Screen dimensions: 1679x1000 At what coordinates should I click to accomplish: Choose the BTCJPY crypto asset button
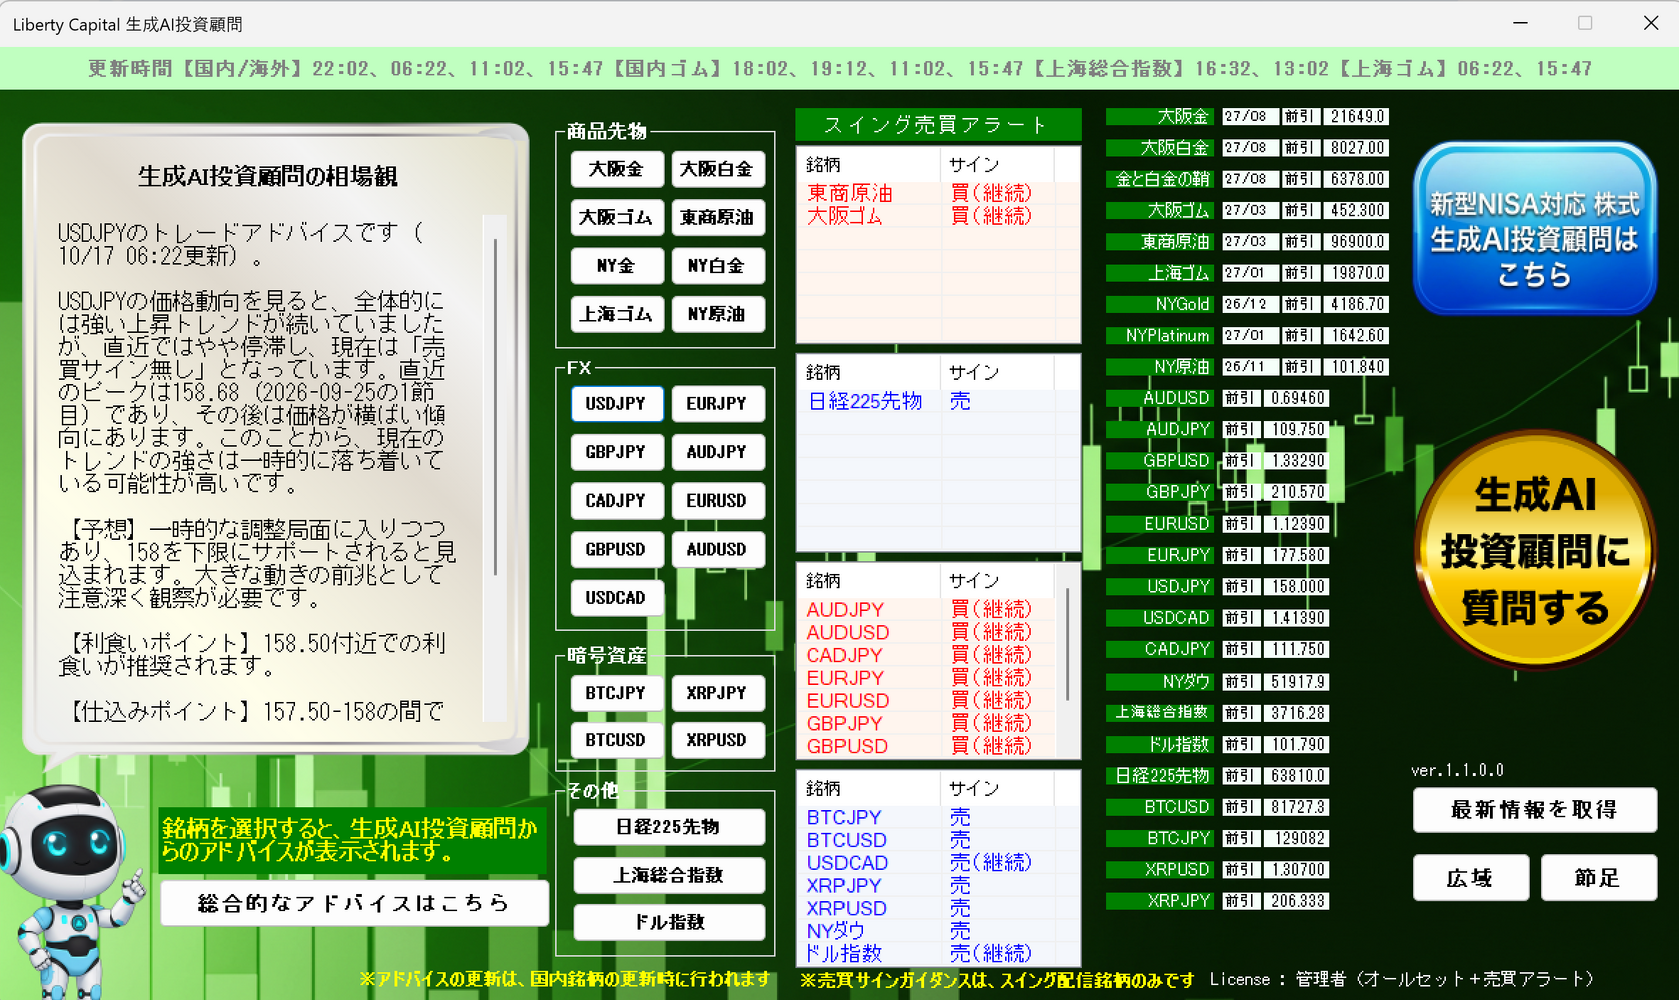coord(617,693)
